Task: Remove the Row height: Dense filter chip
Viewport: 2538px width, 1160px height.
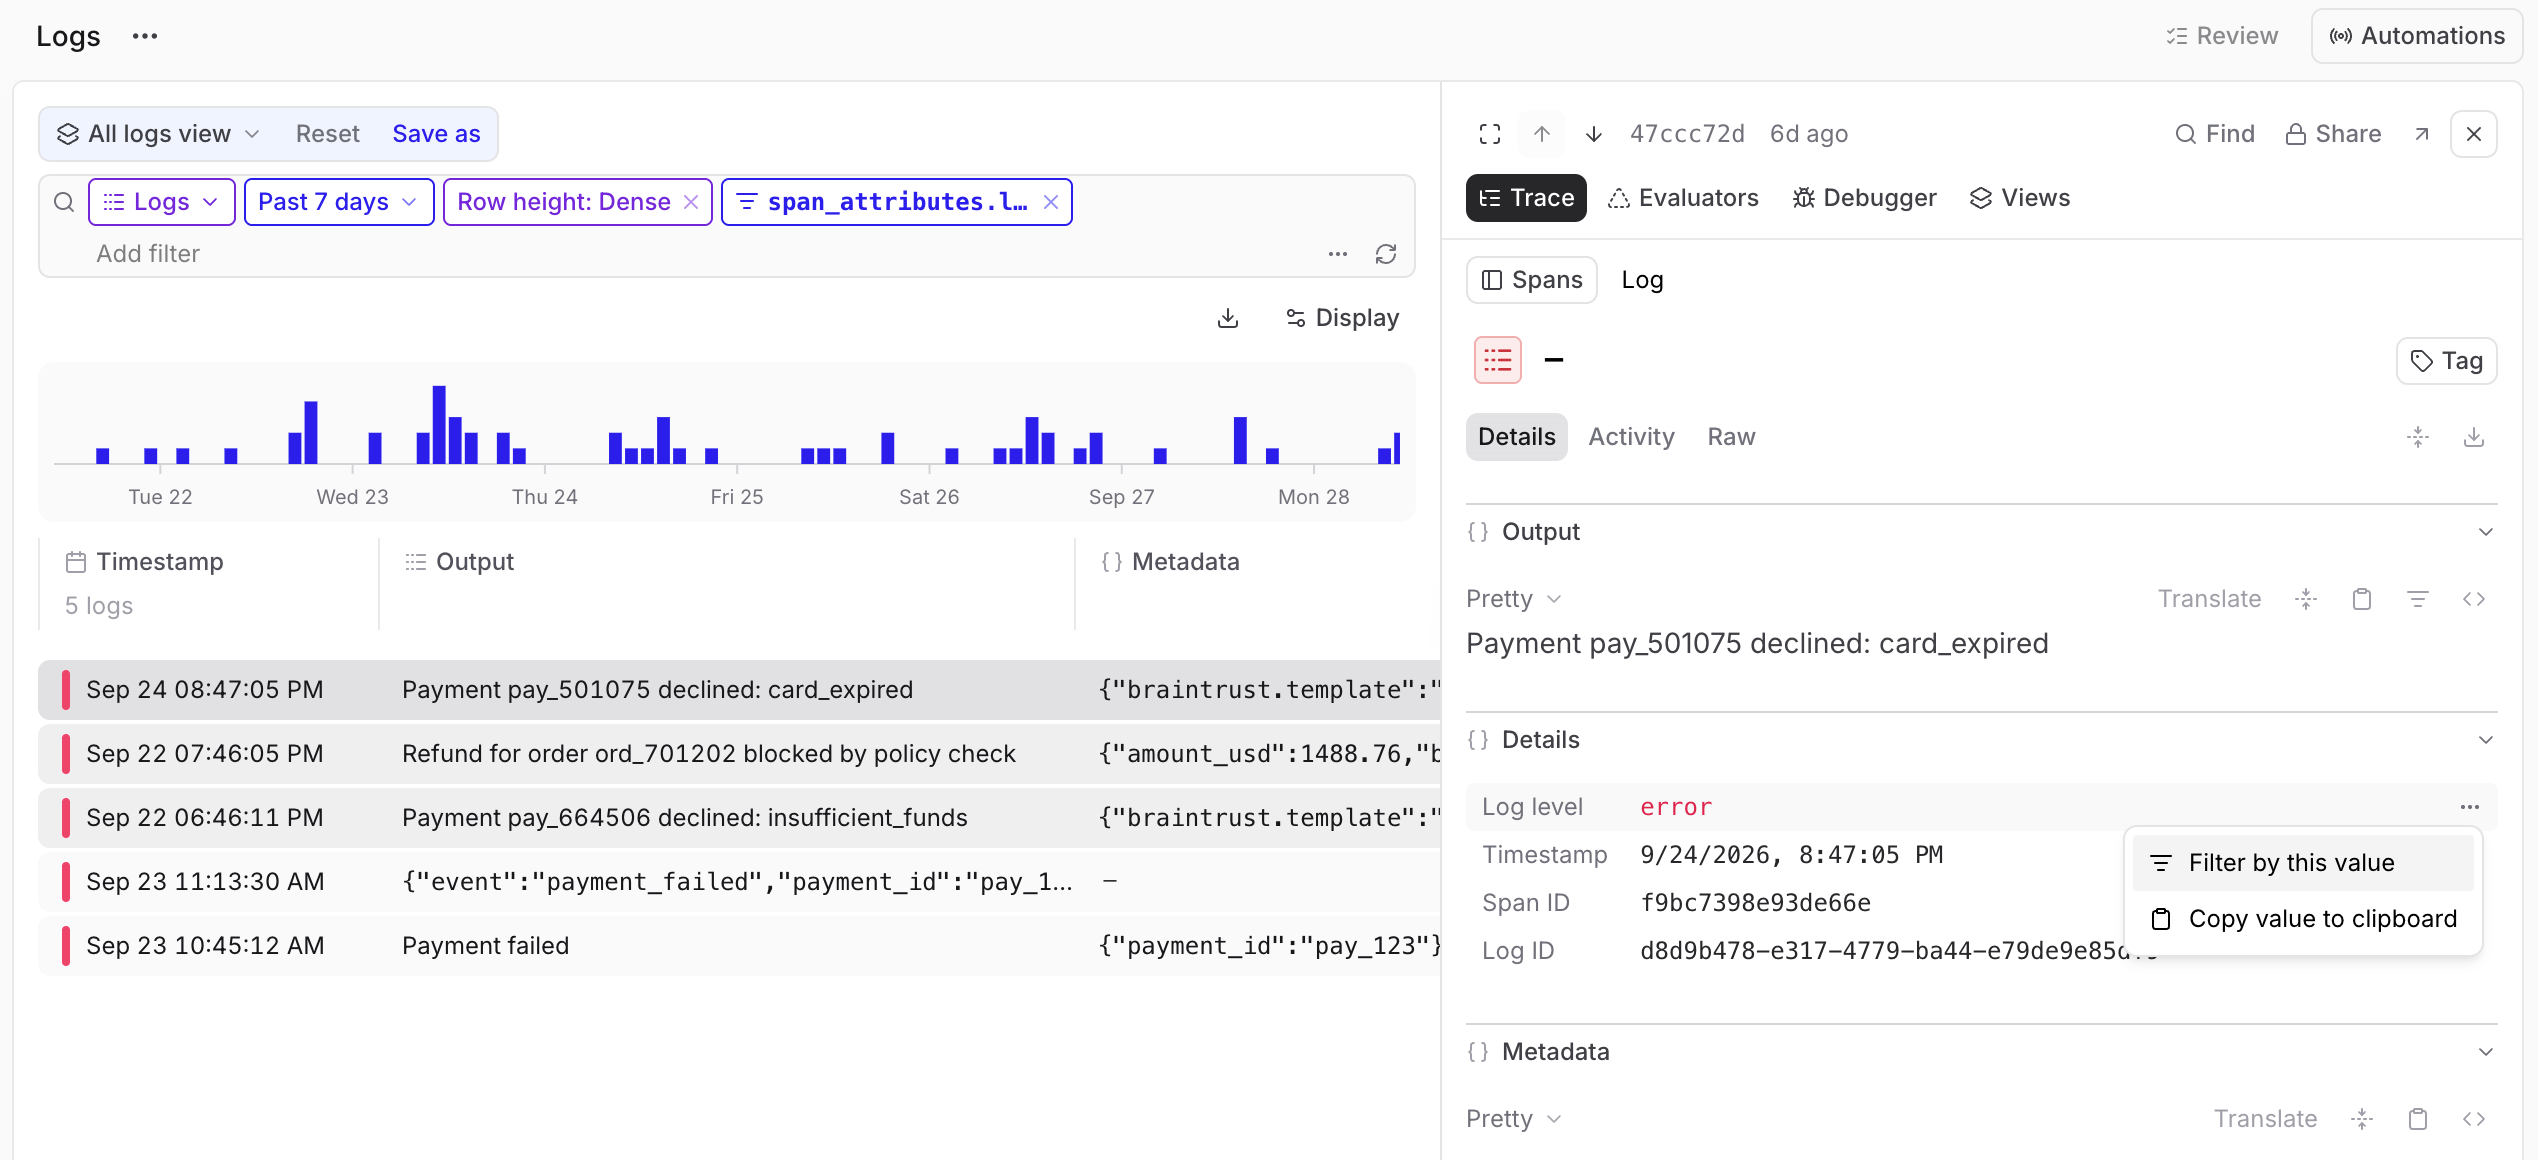Action: coord(691,202)
